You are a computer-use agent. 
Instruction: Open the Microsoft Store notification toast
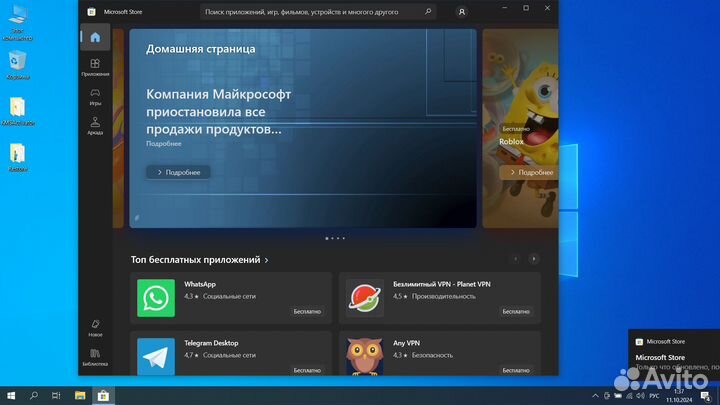pyautogui.click(x=674, y=355)
